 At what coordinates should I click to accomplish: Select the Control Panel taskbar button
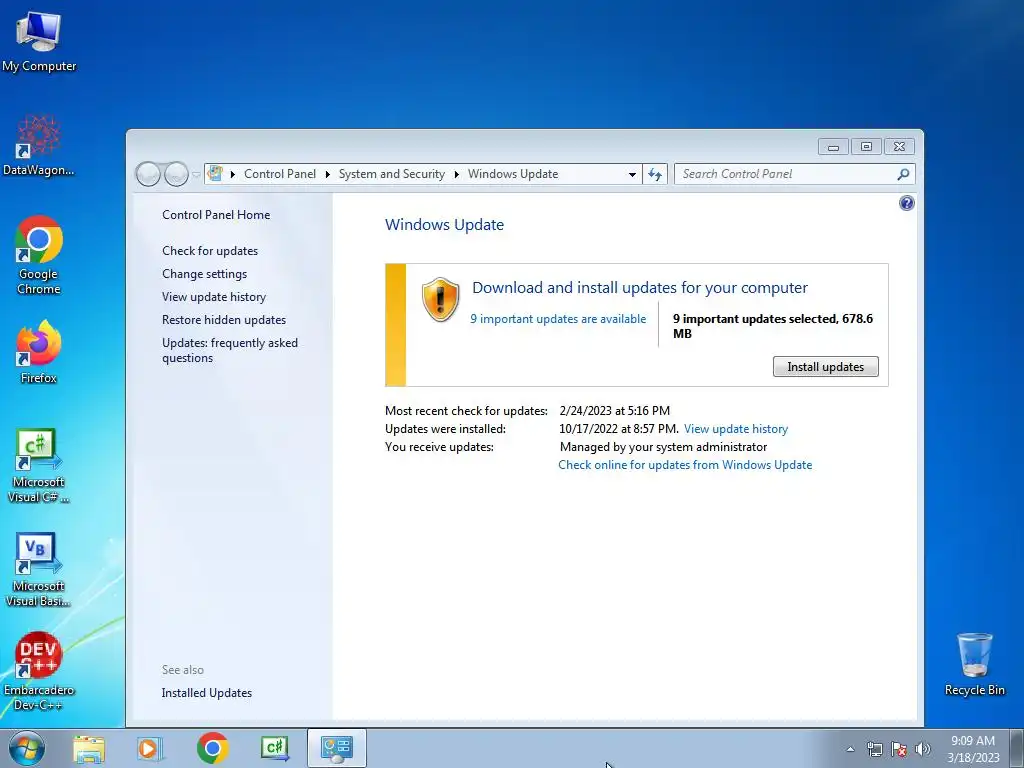click(x=336, y=748)
